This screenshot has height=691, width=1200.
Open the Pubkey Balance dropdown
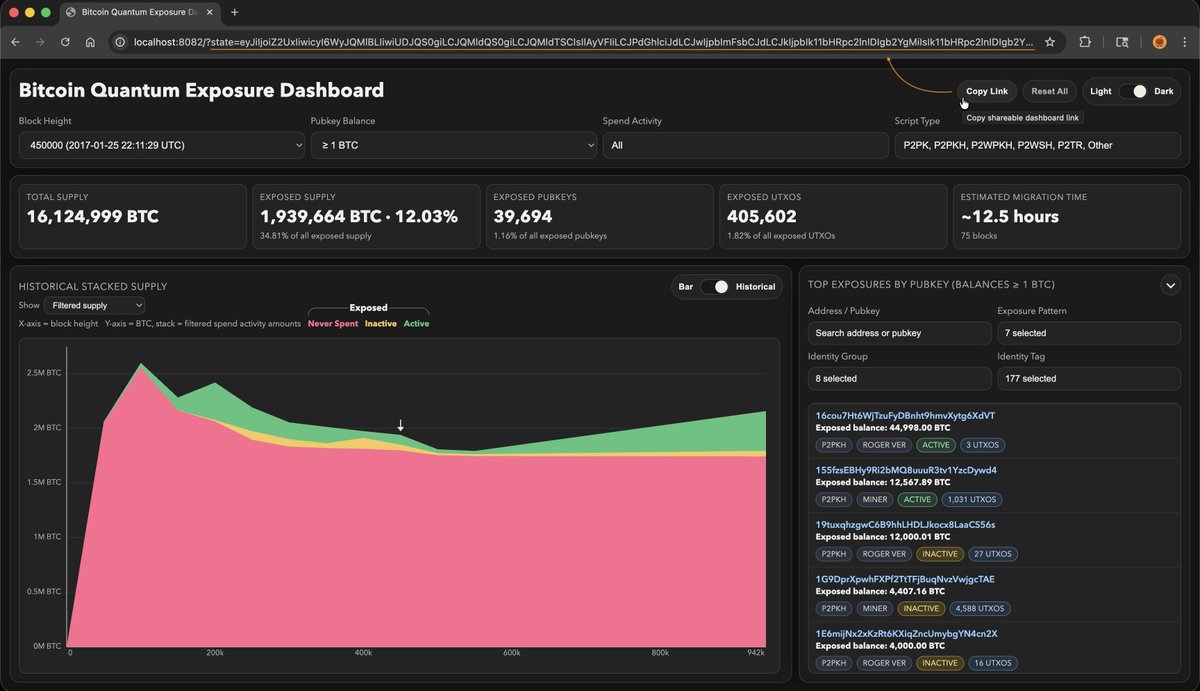click(453, 145)
